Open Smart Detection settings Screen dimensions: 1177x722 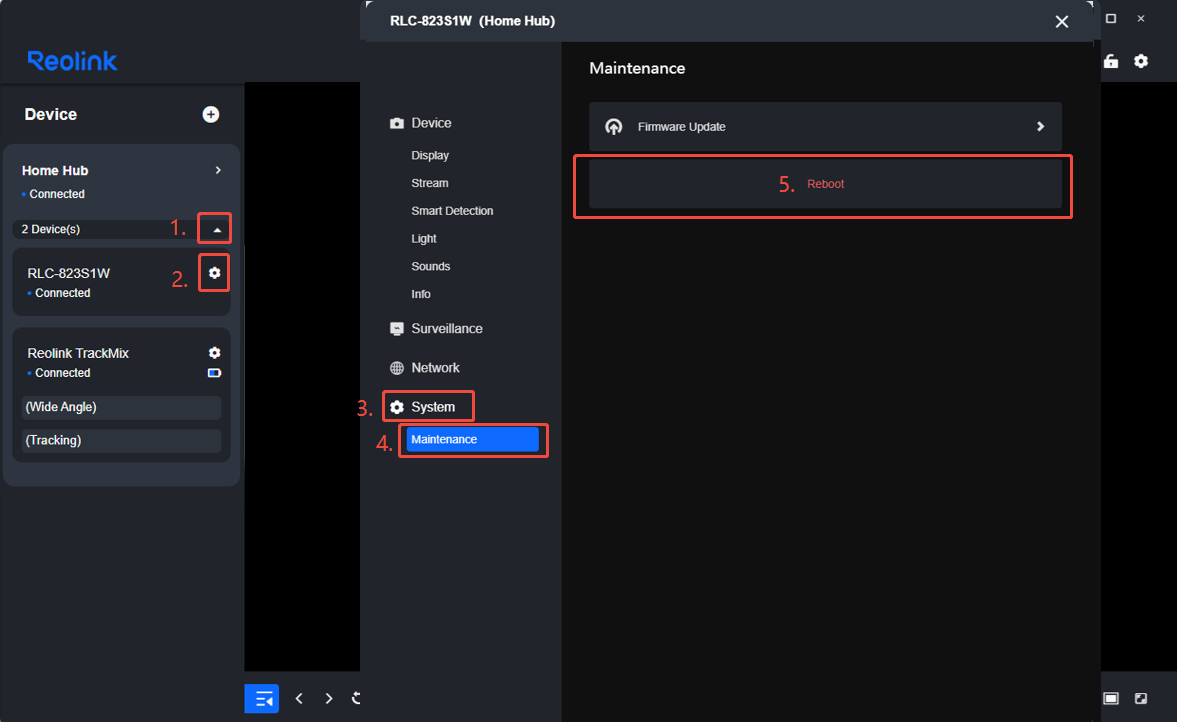[452, 211]
